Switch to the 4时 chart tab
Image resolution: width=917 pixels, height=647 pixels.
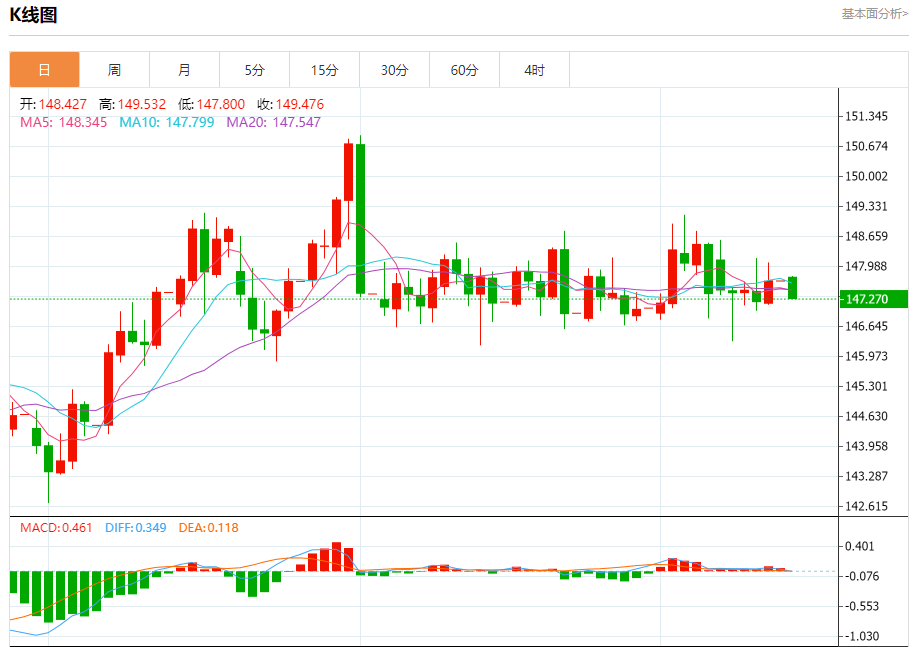pyautogui.click(x=535, y=70)
